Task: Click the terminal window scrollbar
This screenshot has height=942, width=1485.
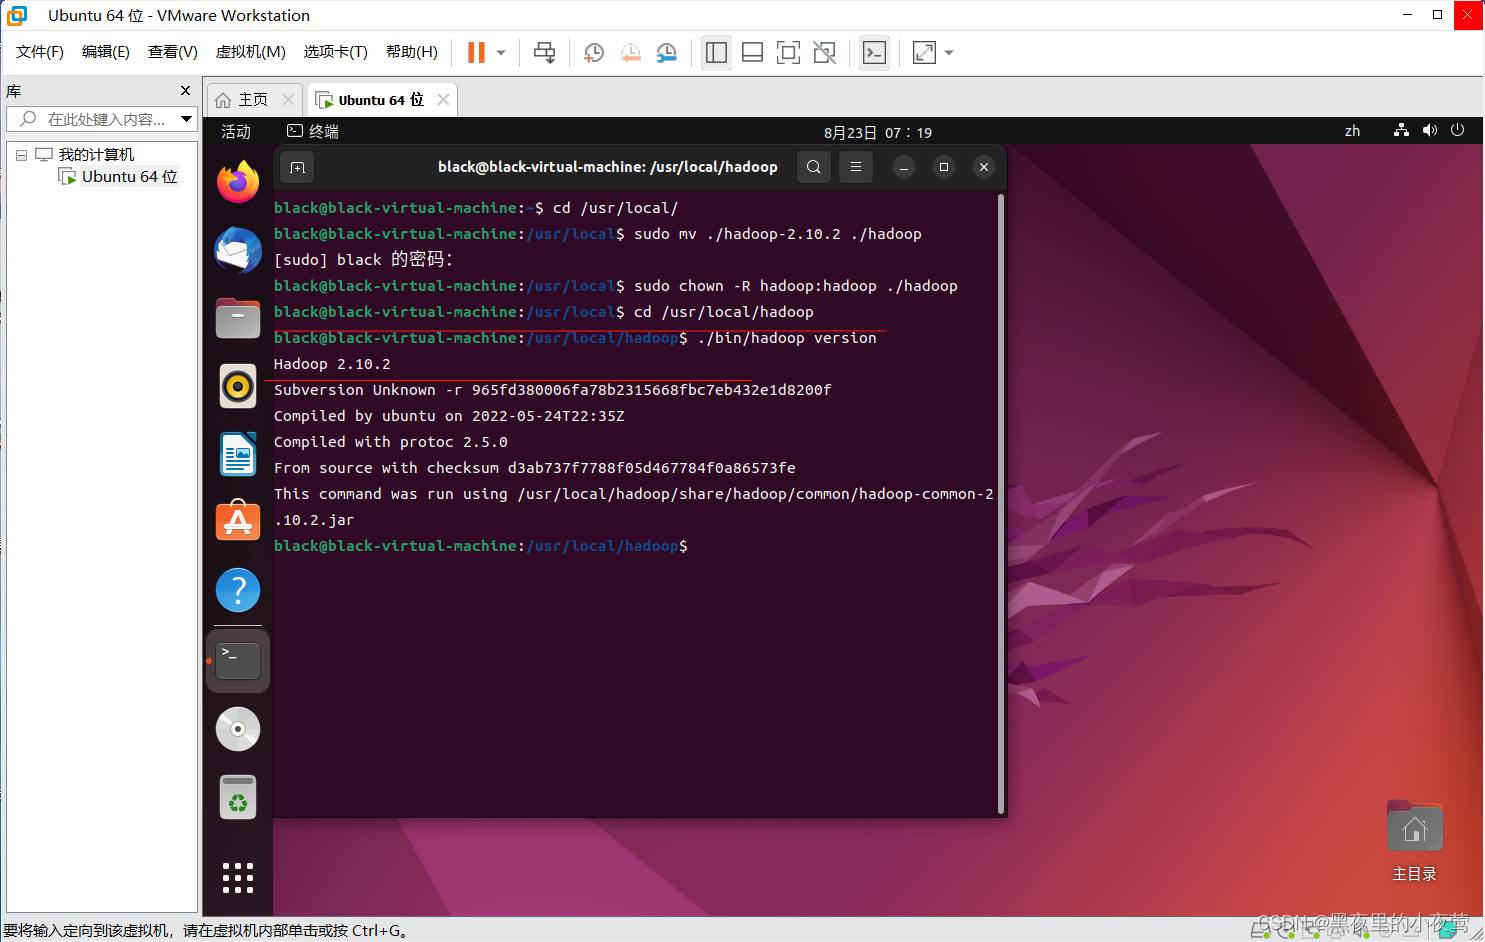Action: pyautogui.click(x=1001, y=505)
